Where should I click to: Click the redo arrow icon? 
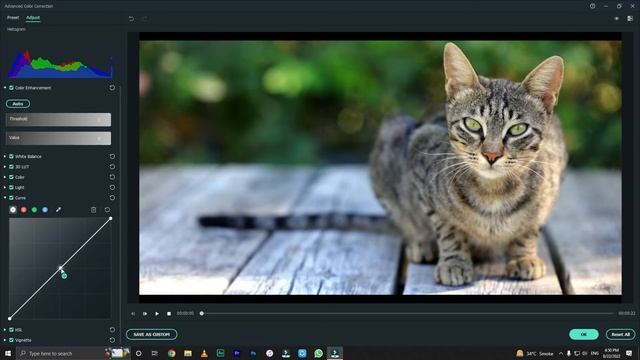(144, 19)
